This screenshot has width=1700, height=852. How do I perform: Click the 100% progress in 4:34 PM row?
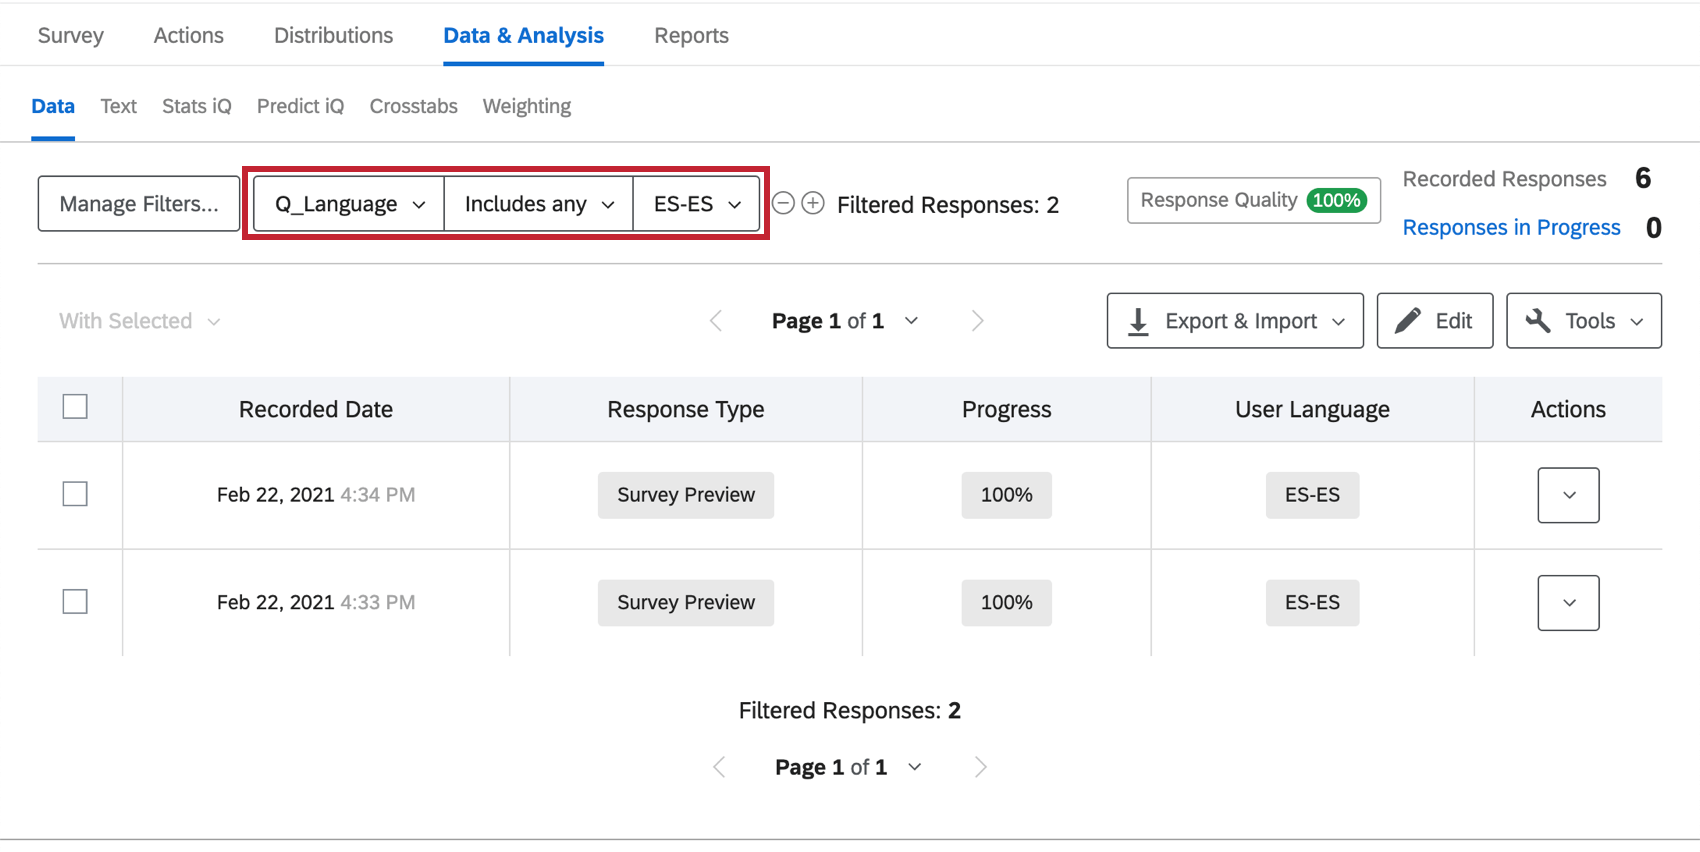(x=1007, y=495)
